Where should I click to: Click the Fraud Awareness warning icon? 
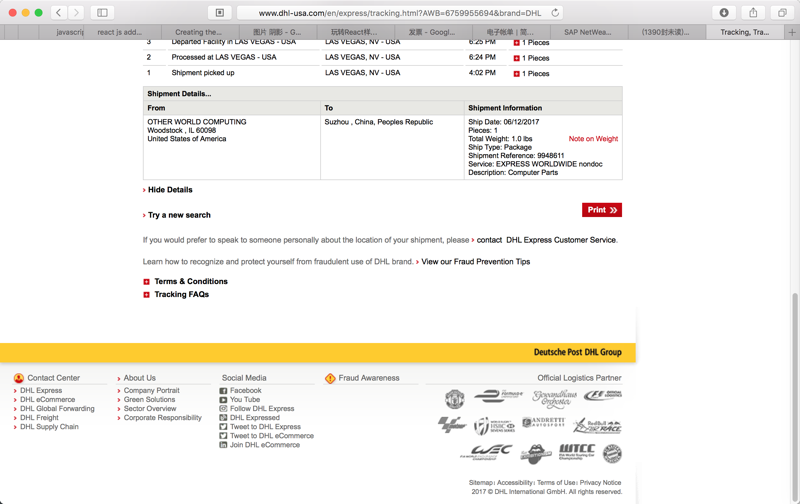[x=330, y=378]
